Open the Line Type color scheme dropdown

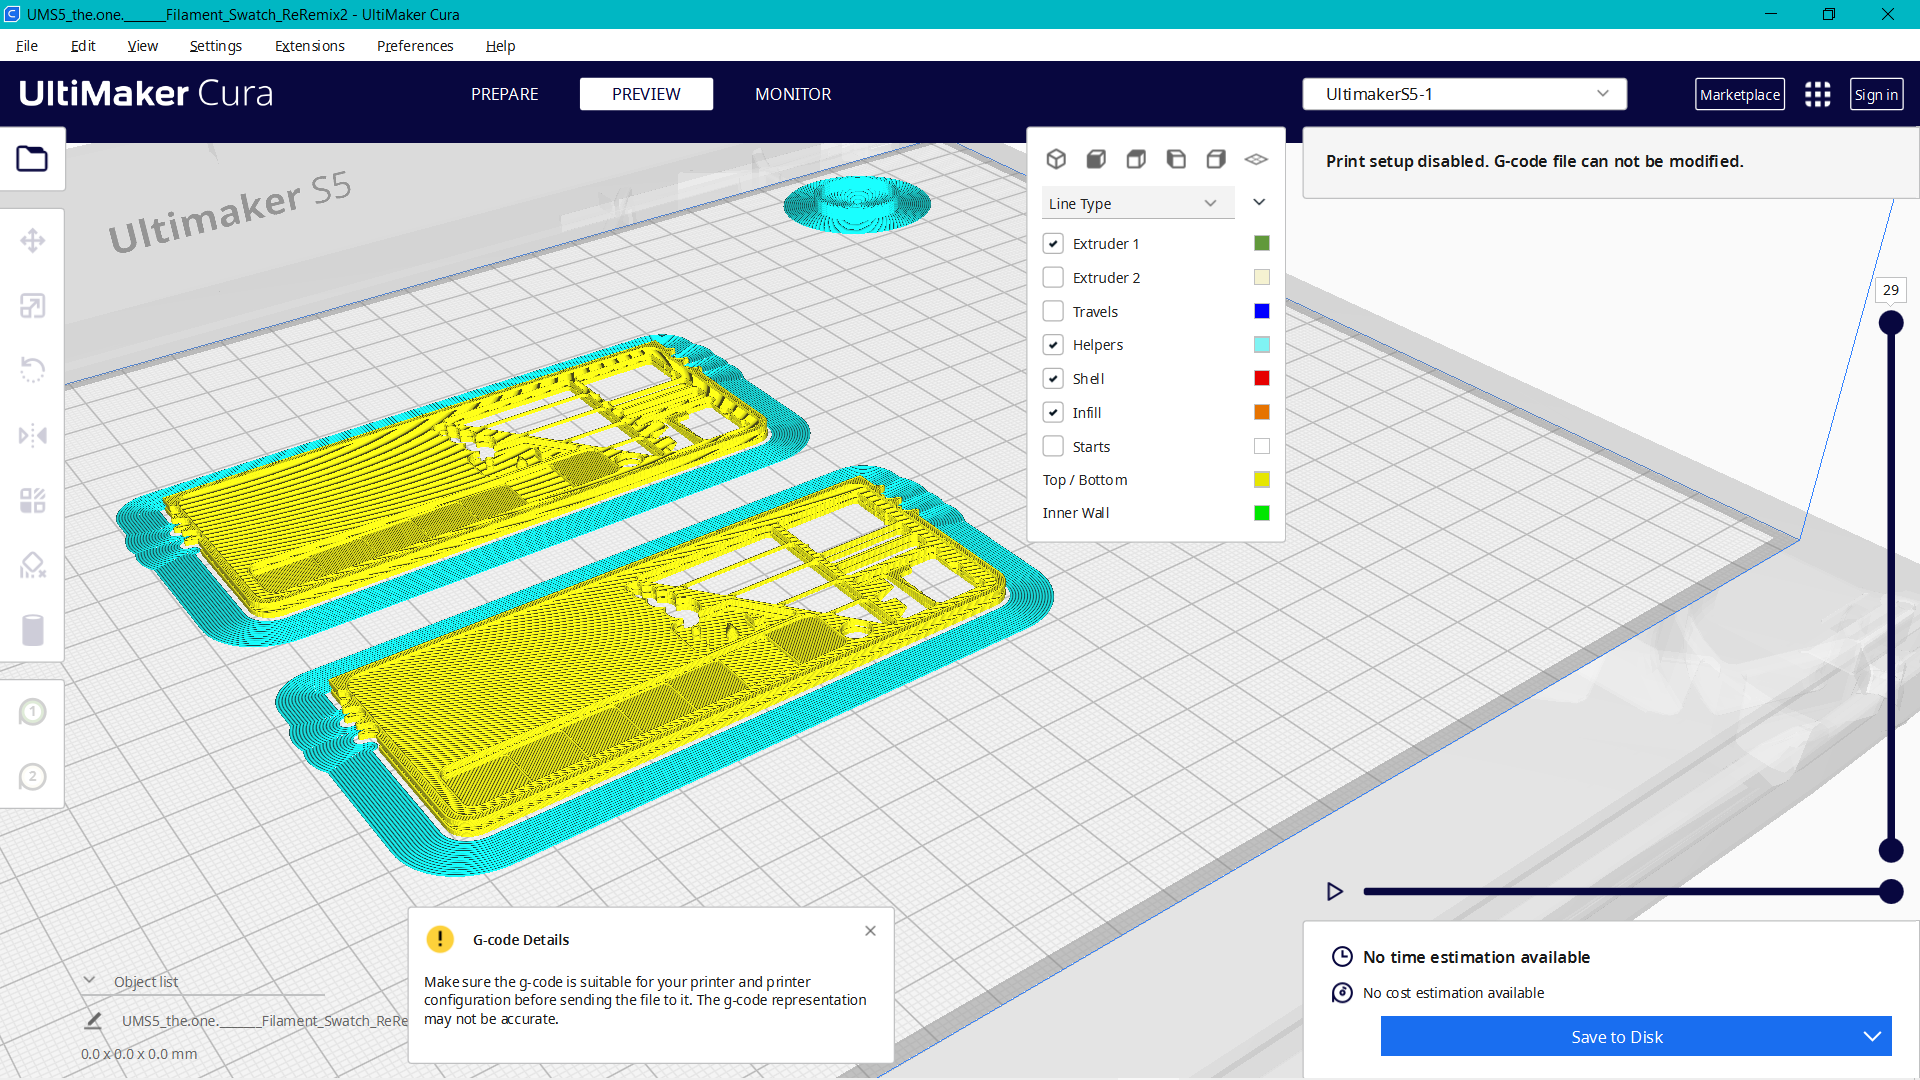(1137, 203)
